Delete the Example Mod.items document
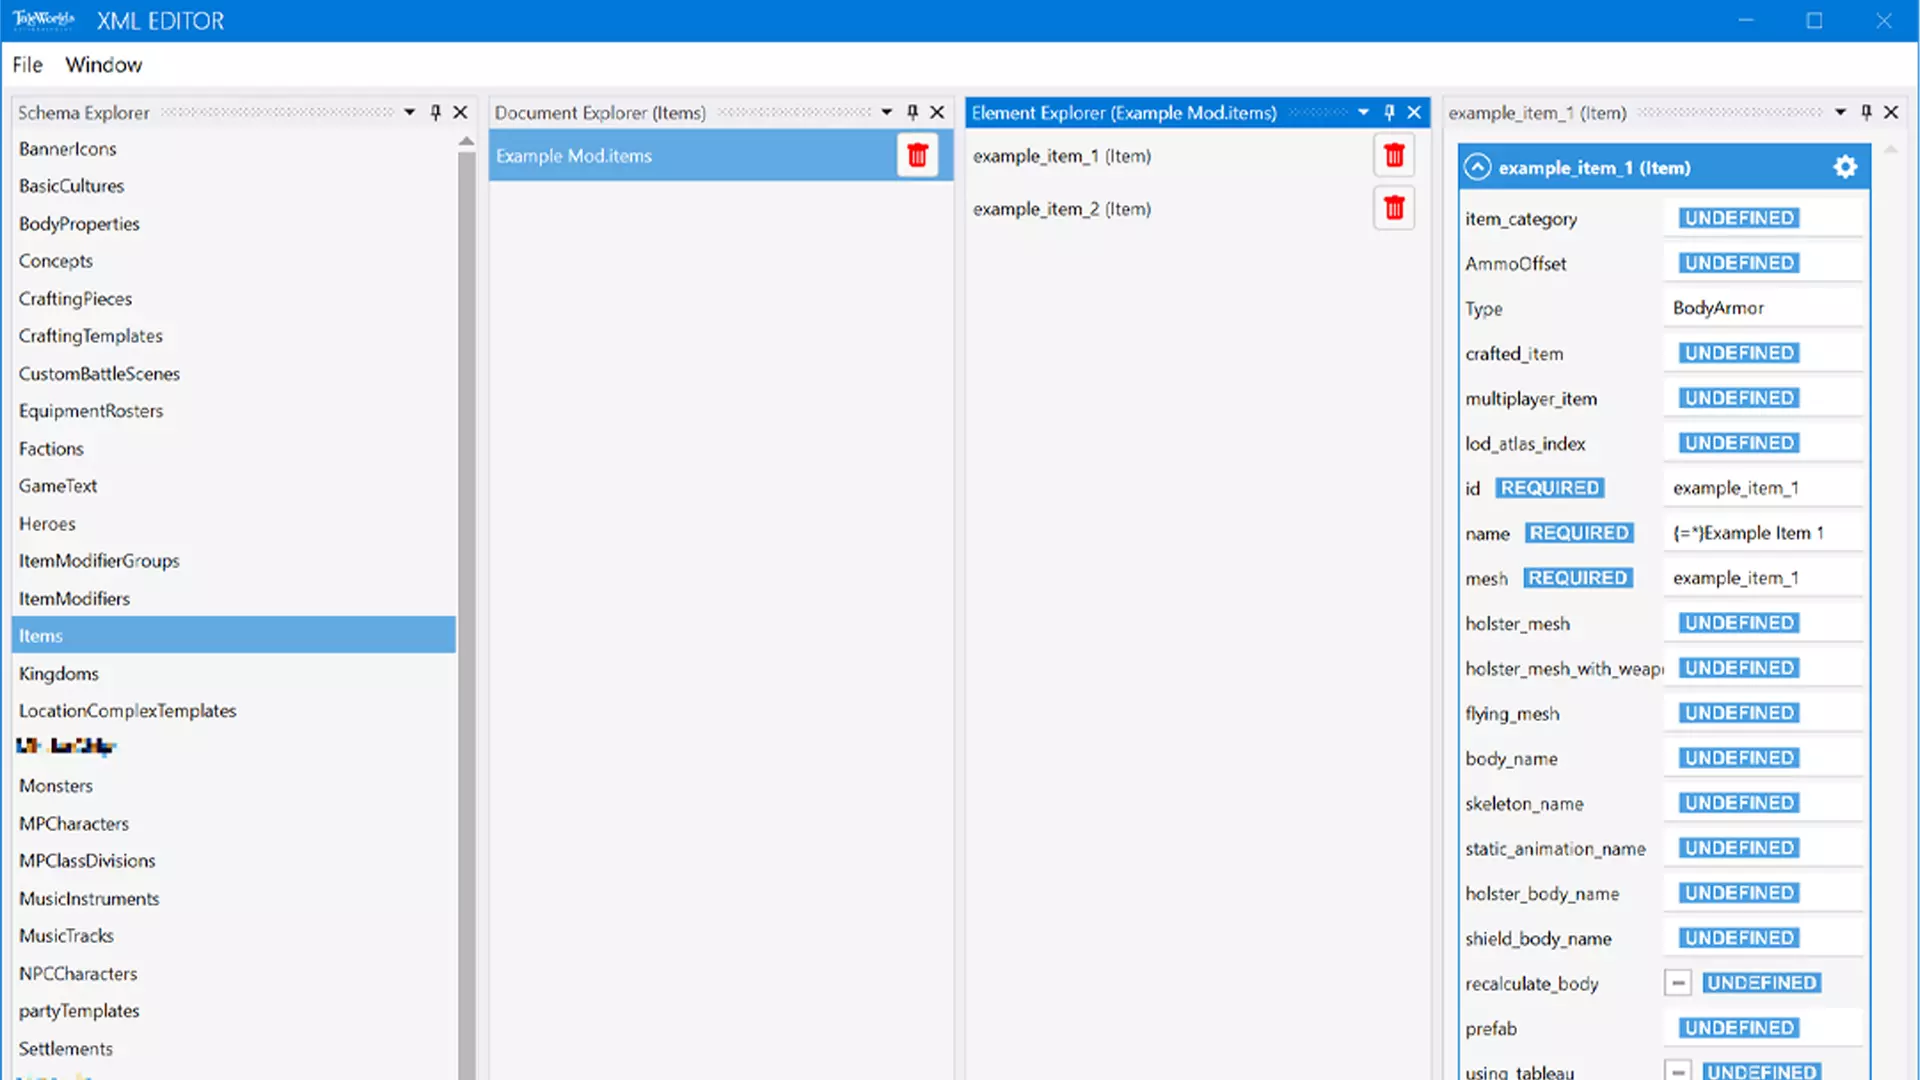 (x=917, y=155)
